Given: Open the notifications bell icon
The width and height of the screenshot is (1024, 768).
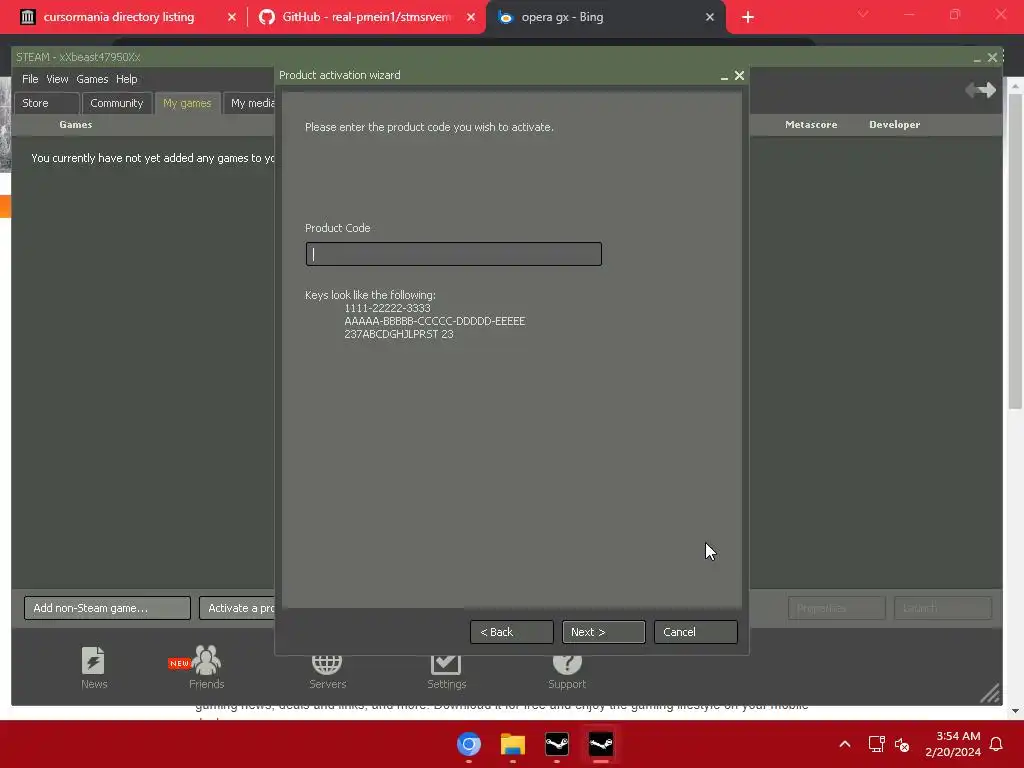Looking at the screenshot, I should pos(996,744).
